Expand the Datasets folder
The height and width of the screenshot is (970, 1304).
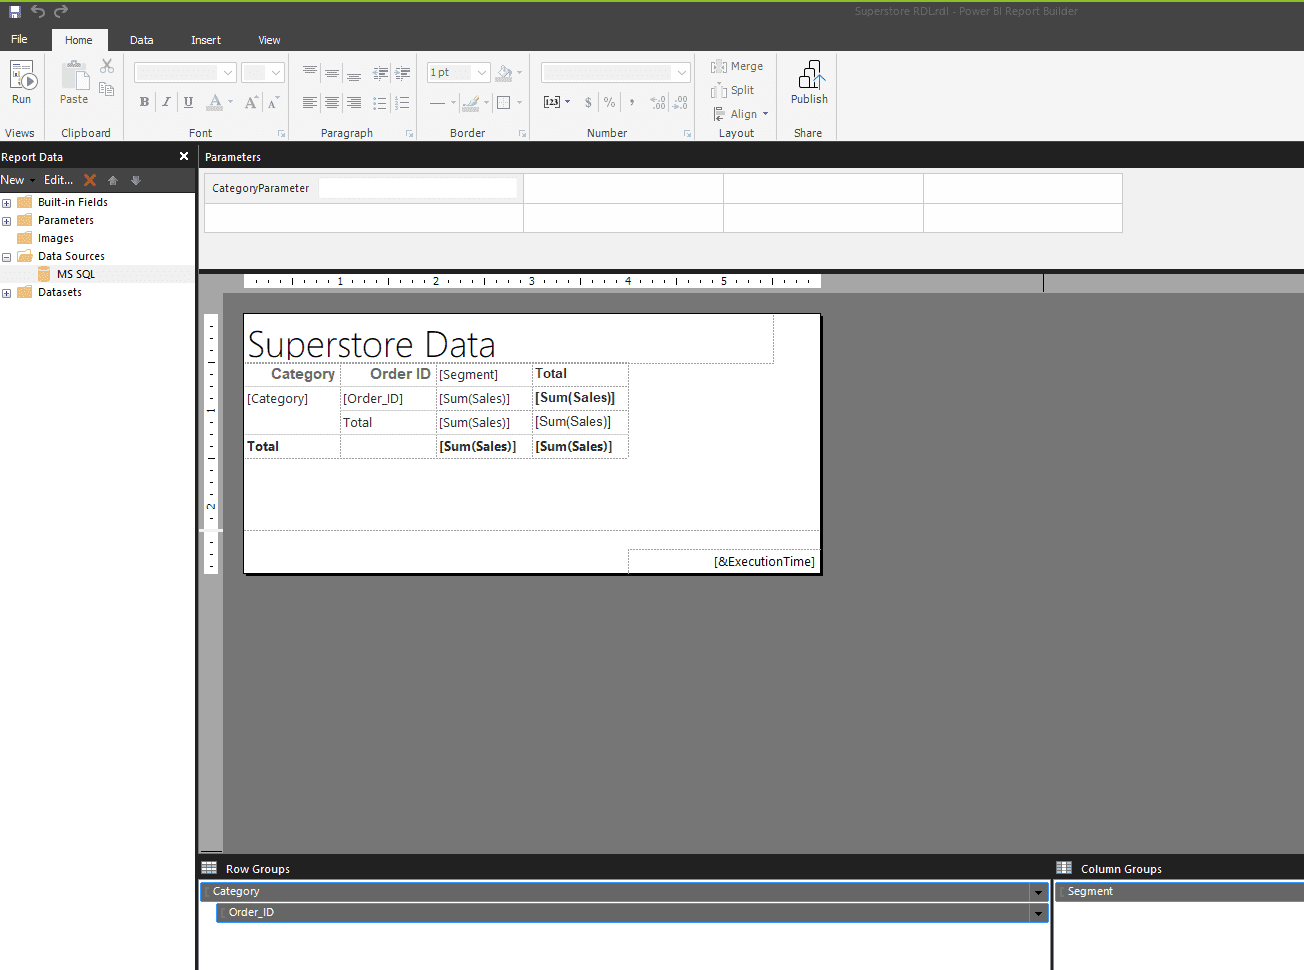click(7, 291)
